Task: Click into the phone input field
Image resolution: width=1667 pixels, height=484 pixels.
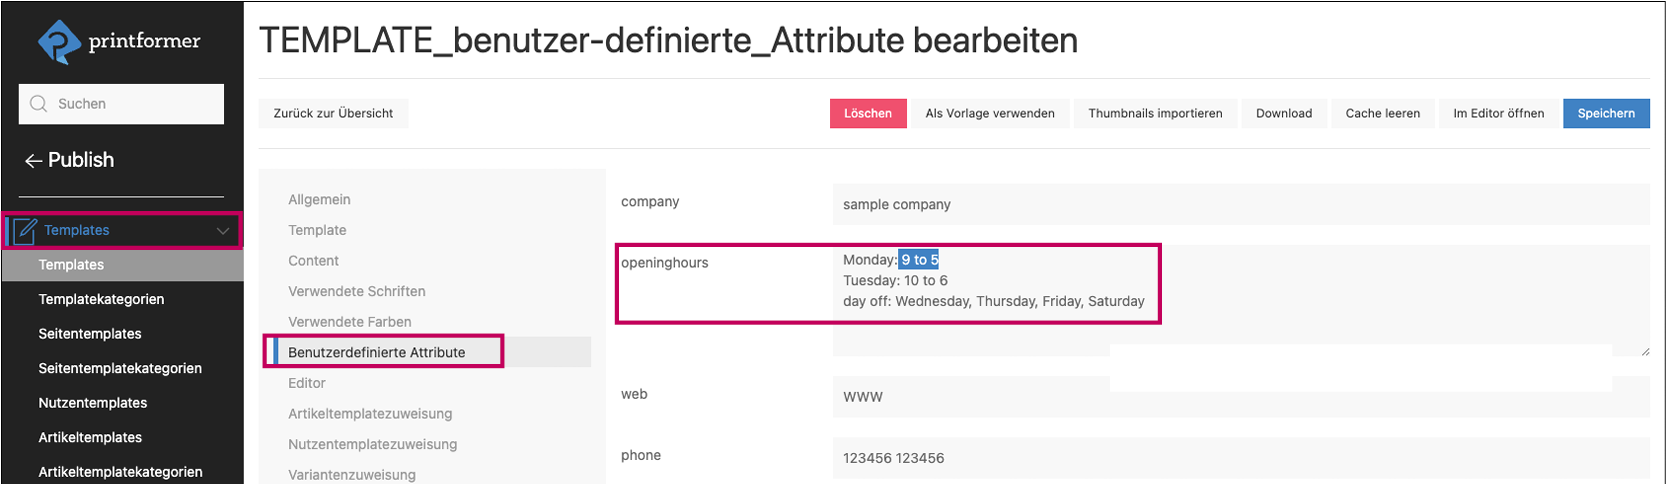Action: click(x=1240, y=458)
